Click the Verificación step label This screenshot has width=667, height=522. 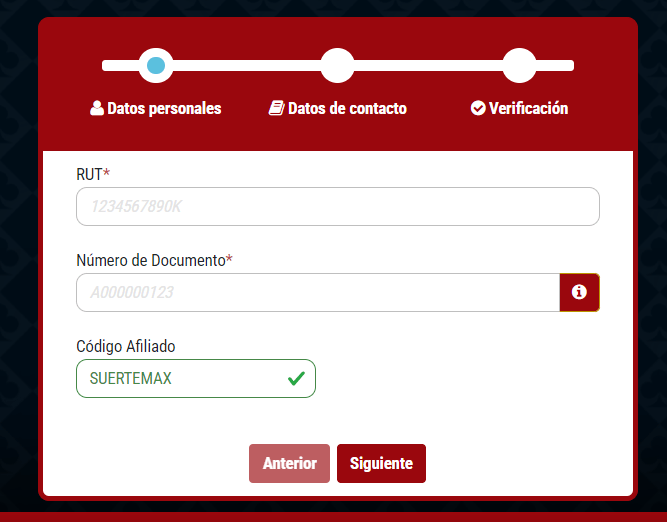pyautogui.click(x=528, y=108)
